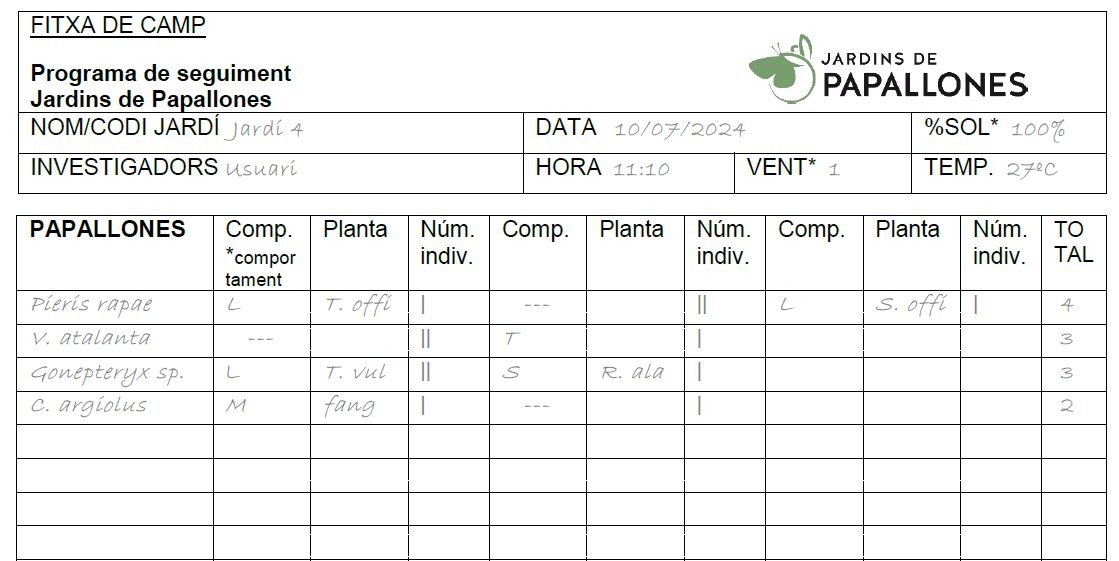Click the S. offi plant cell
The height and width of the screenshot is (561, 1119).
pos(911,308)
